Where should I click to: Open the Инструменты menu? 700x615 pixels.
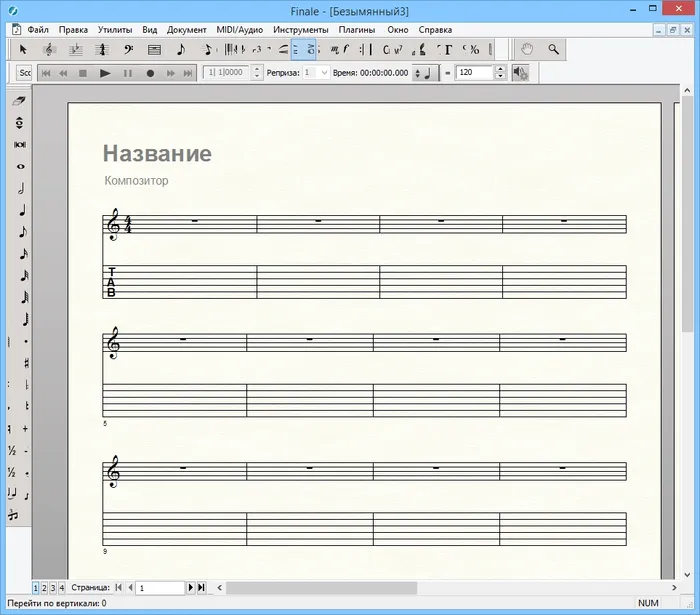tap(300, 30)
